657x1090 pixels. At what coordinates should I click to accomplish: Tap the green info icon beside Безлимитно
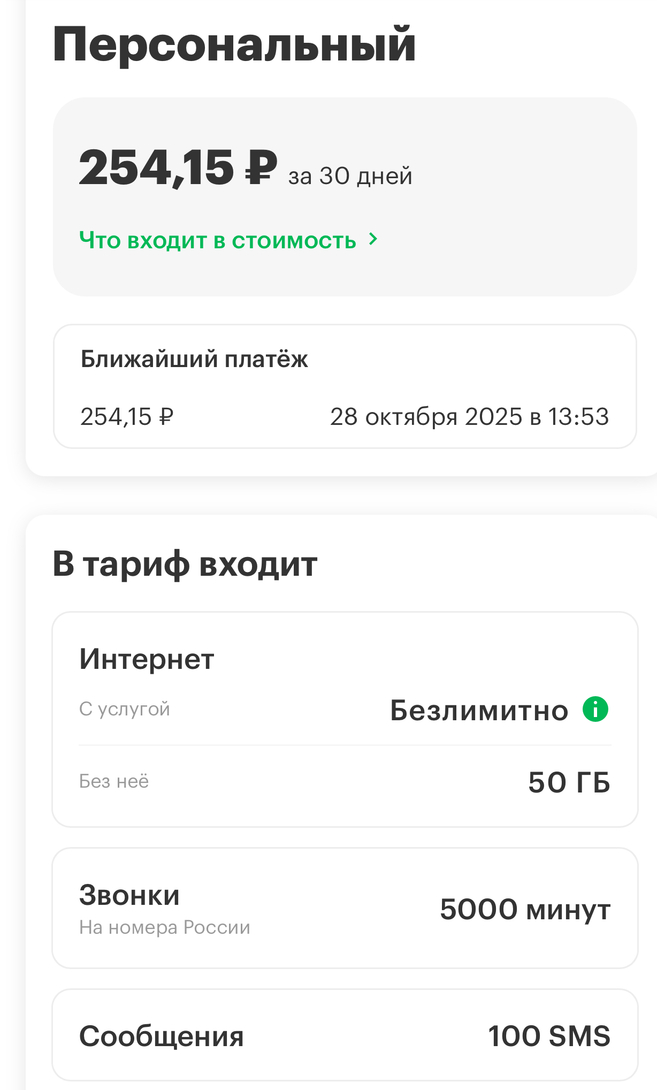click(x=595, y=710)
